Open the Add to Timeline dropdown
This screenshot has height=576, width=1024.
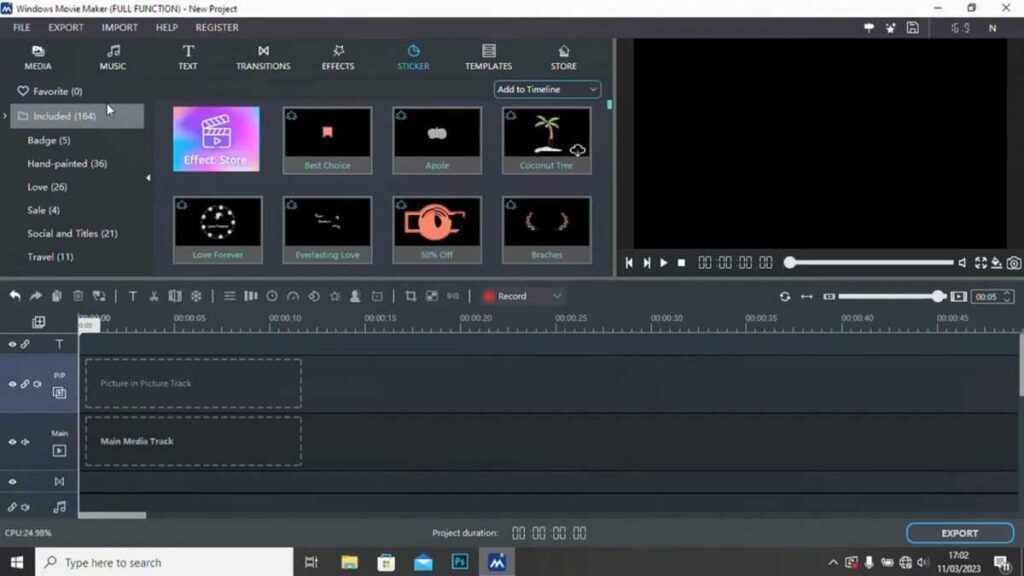pyautogui.click(x=547, y=89)
